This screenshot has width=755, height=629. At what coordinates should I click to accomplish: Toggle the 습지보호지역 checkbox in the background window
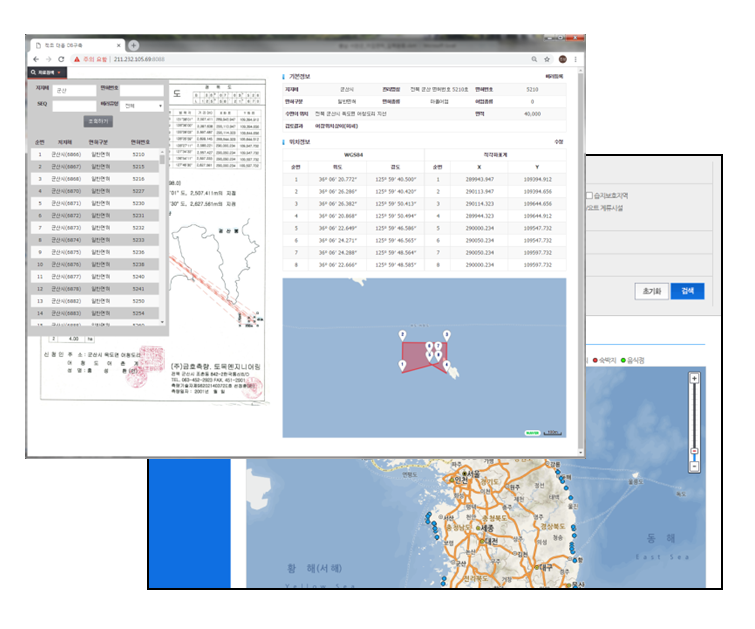(x=589, y=196)
